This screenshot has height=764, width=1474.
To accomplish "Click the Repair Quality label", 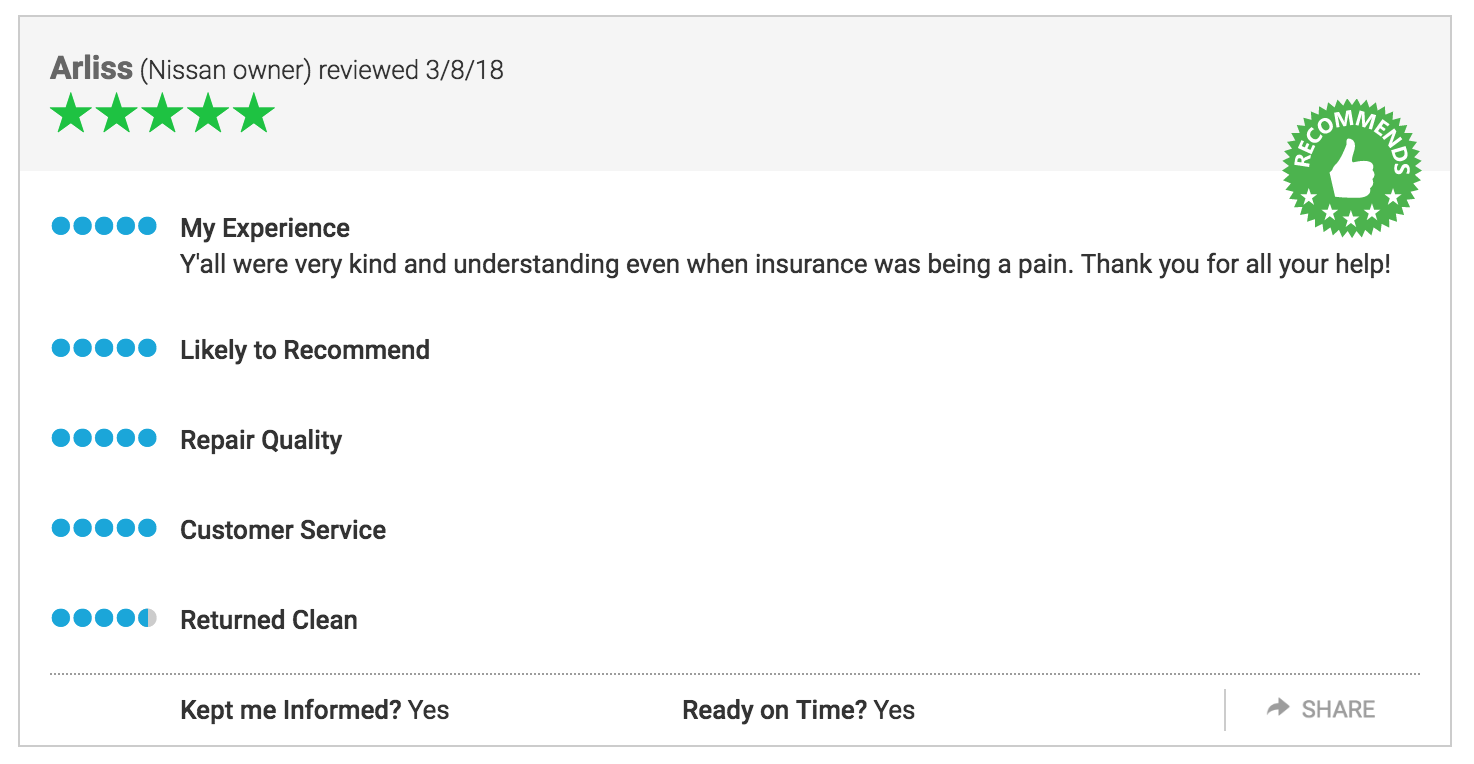I will pos(261,440).
